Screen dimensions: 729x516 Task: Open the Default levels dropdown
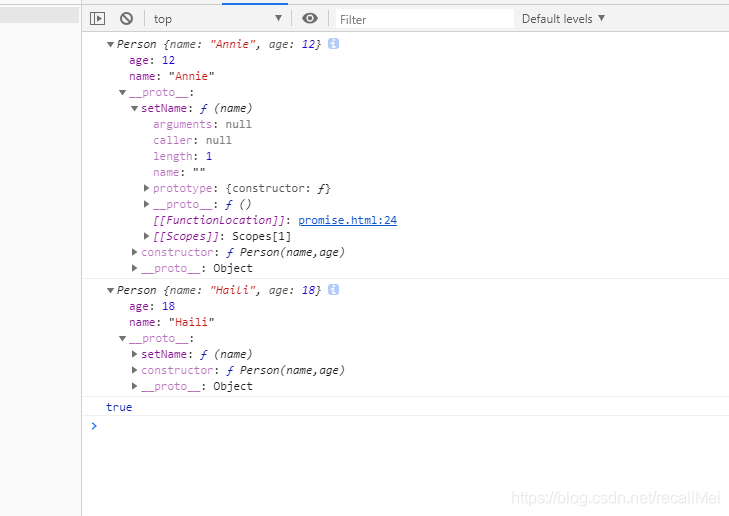[x=563, y=19]
